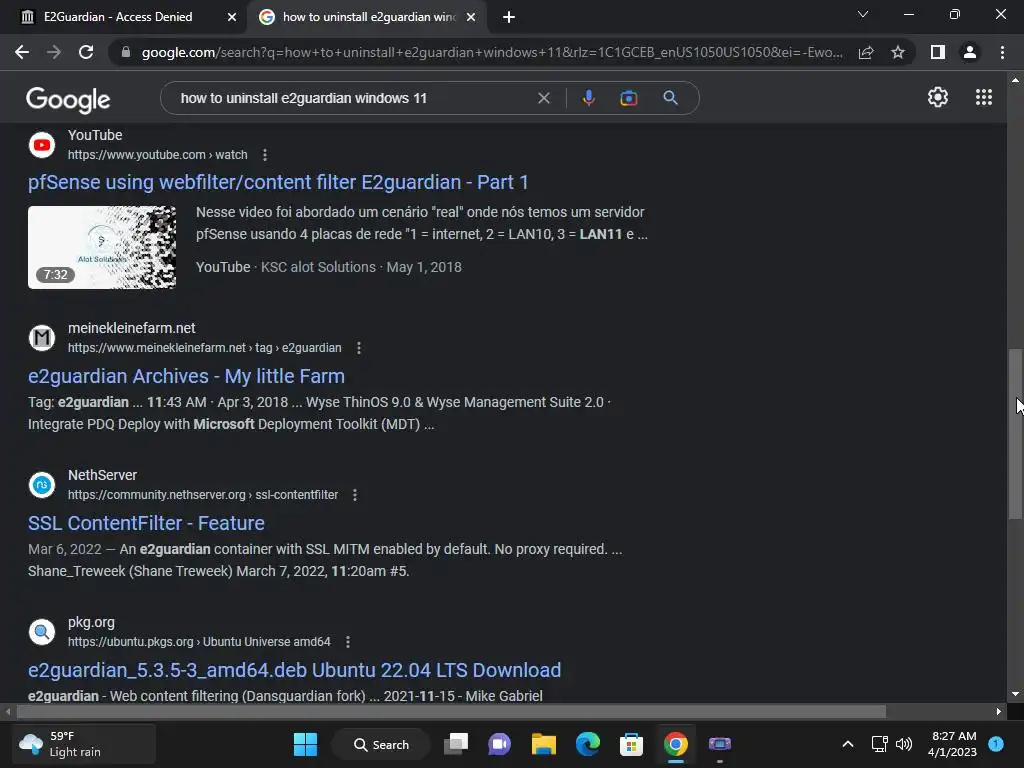Open the e2guardian_5.3.5-3_amd64.deb Ubuntu download result
Viewport: 1024px width, 768px height.
click(x=295, y=670)
